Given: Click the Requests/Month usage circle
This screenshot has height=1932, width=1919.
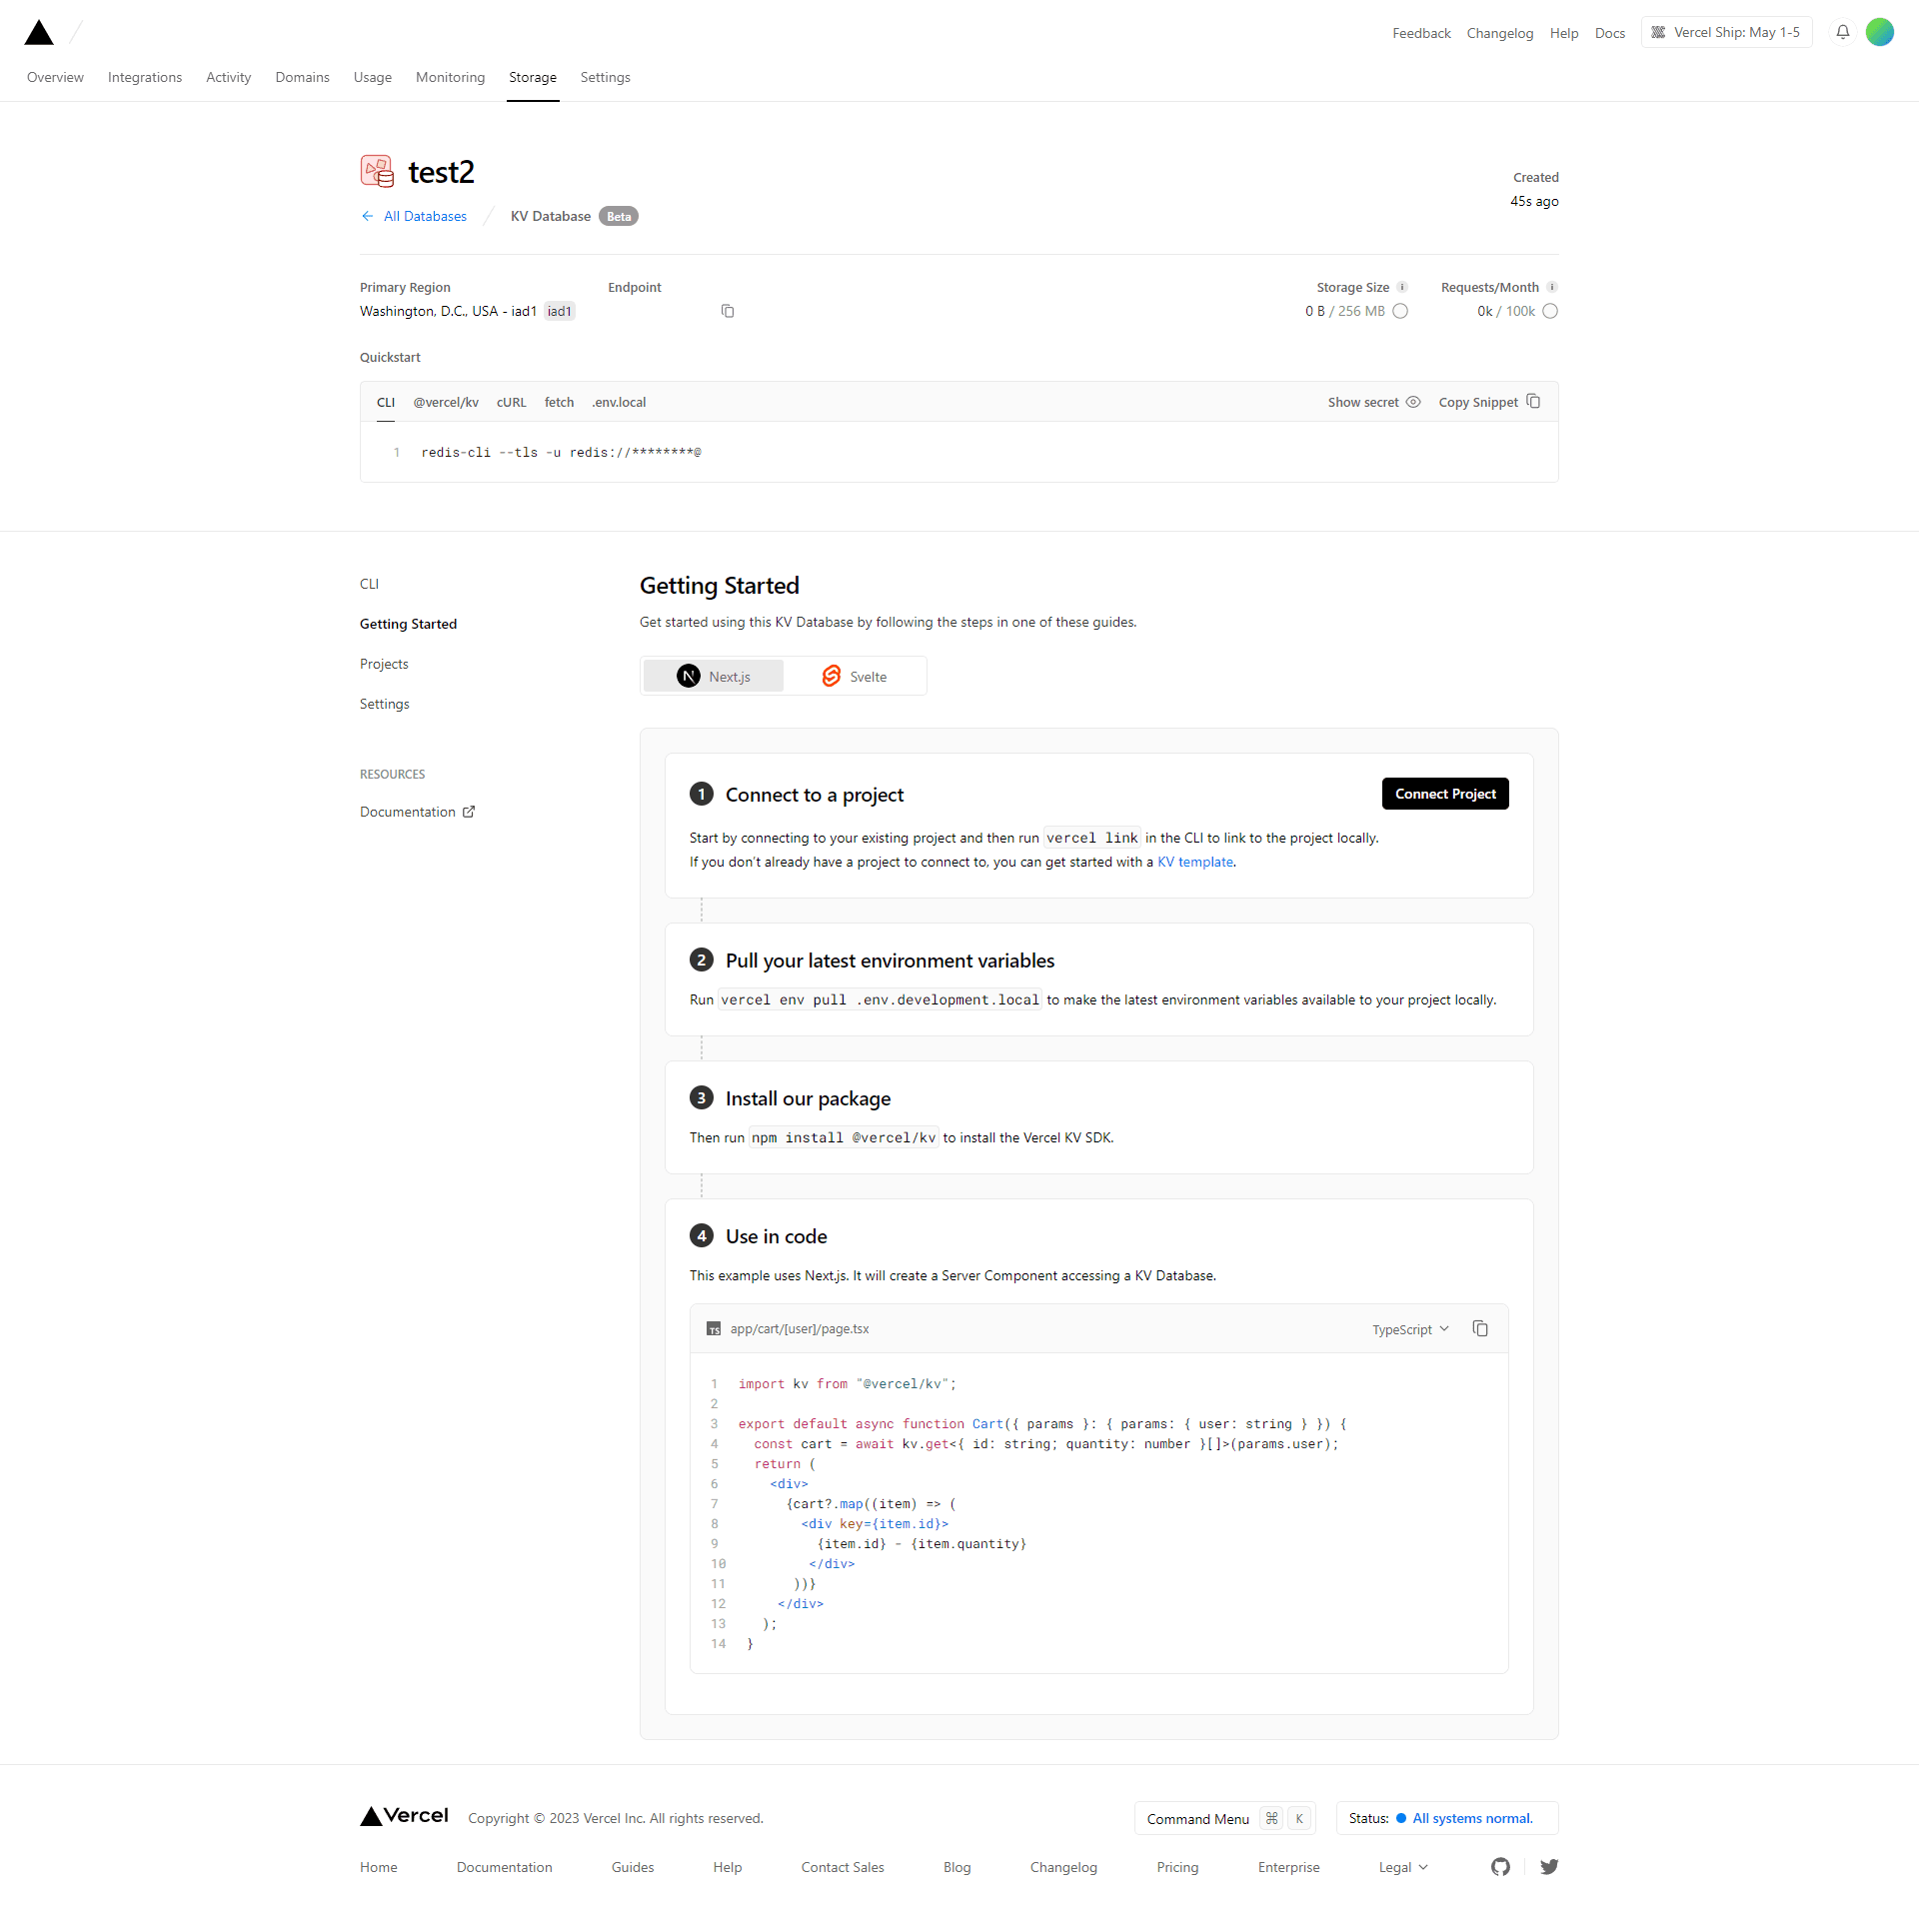Looking at the screenshot, I should [x=1550, y=311].
